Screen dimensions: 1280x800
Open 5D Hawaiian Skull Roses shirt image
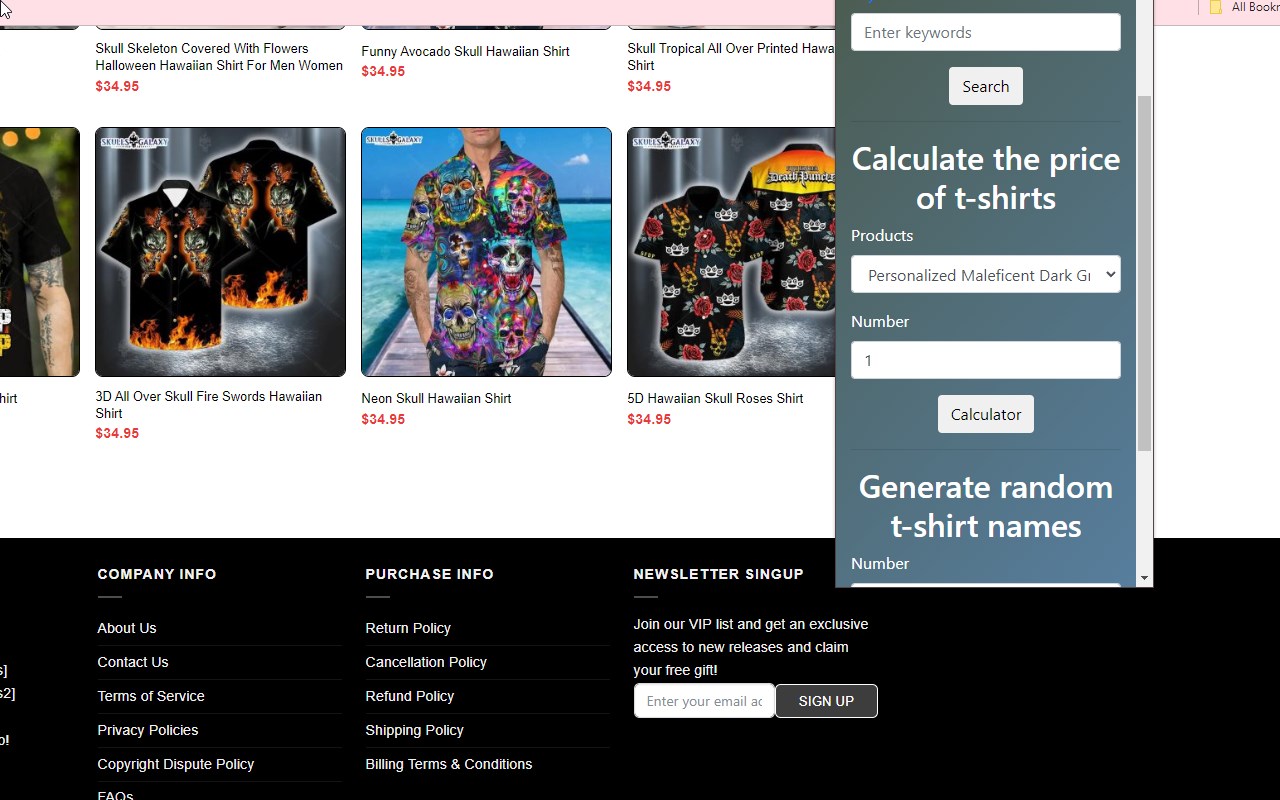click(x=731, y=252)
